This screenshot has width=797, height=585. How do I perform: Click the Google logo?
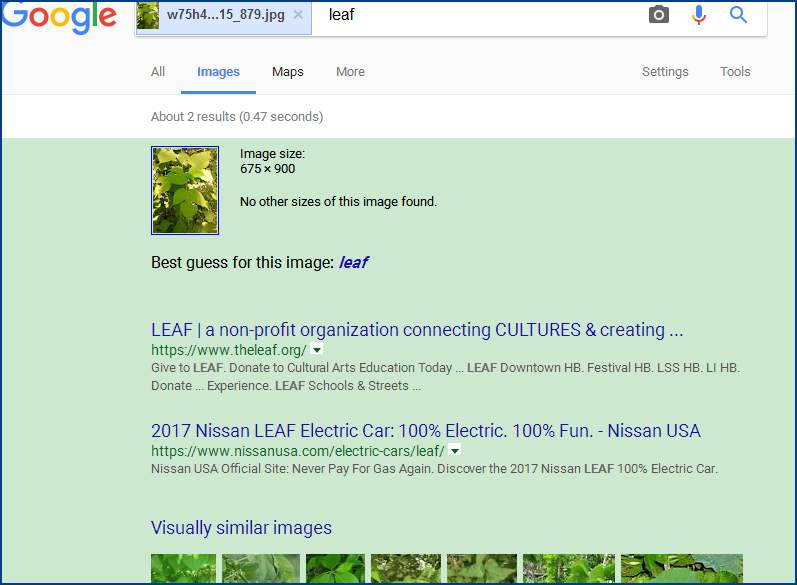(x=59, y=17)
